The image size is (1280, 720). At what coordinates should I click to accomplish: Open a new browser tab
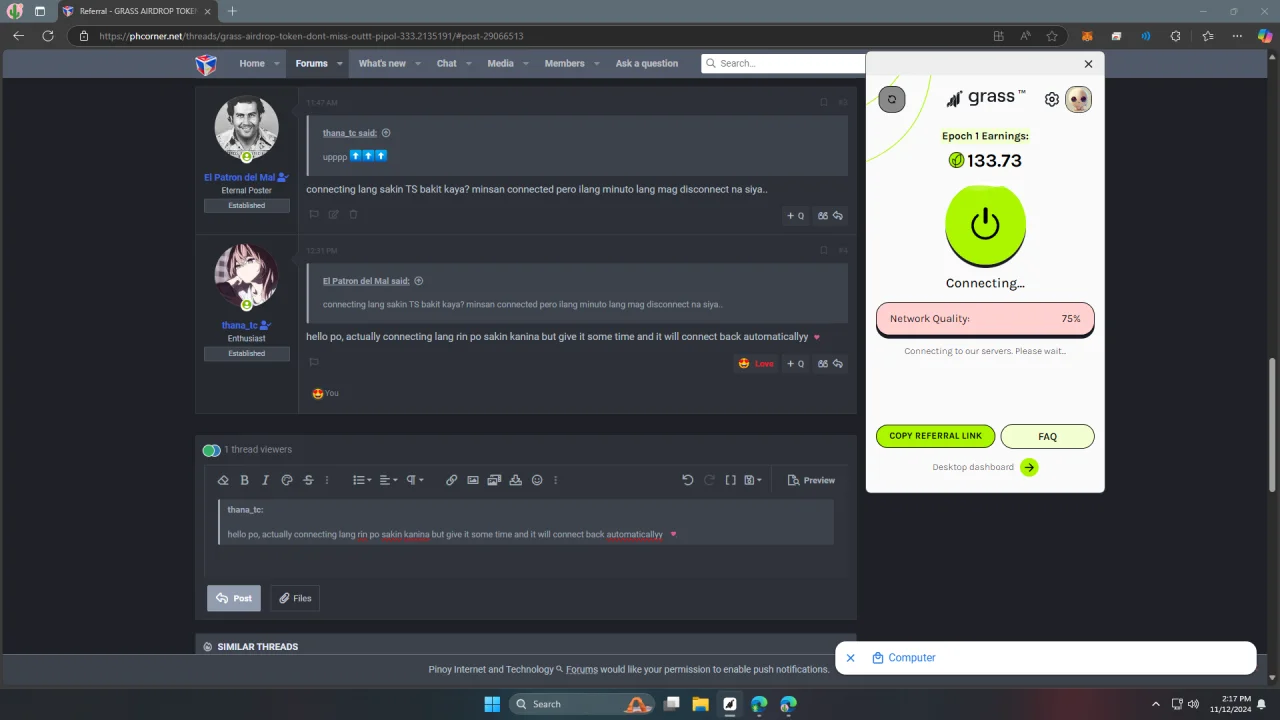232,11
